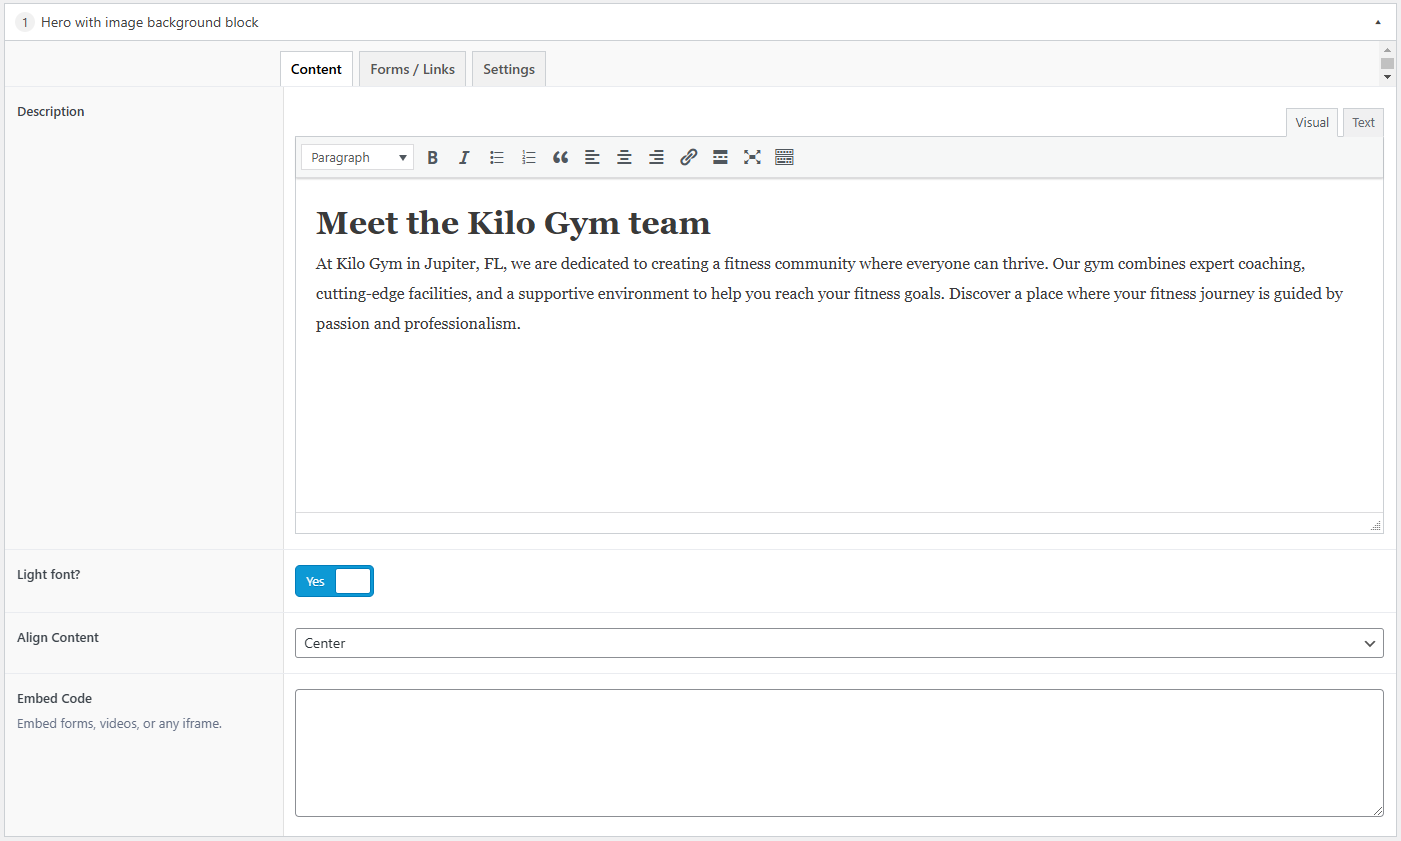
Task: Enter fullscreen editor mode
Action: click(x=752, y=157)
